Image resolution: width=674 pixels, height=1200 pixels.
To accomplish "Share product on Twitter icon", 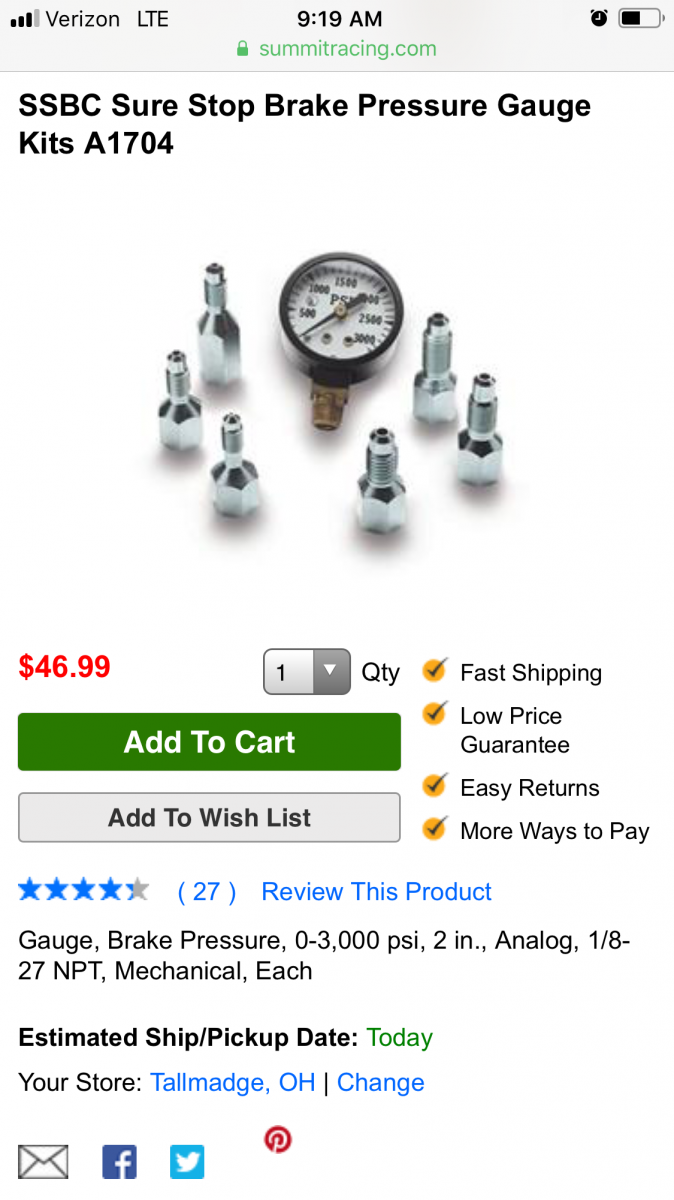I will (187, 1162).
